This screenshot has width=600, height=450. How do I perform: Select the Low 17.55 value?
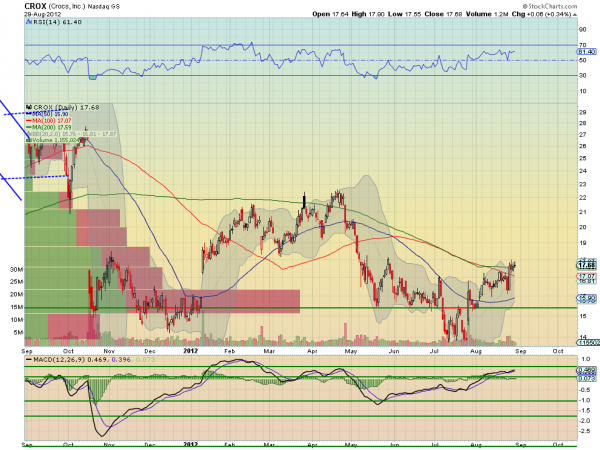coord(404,14)
